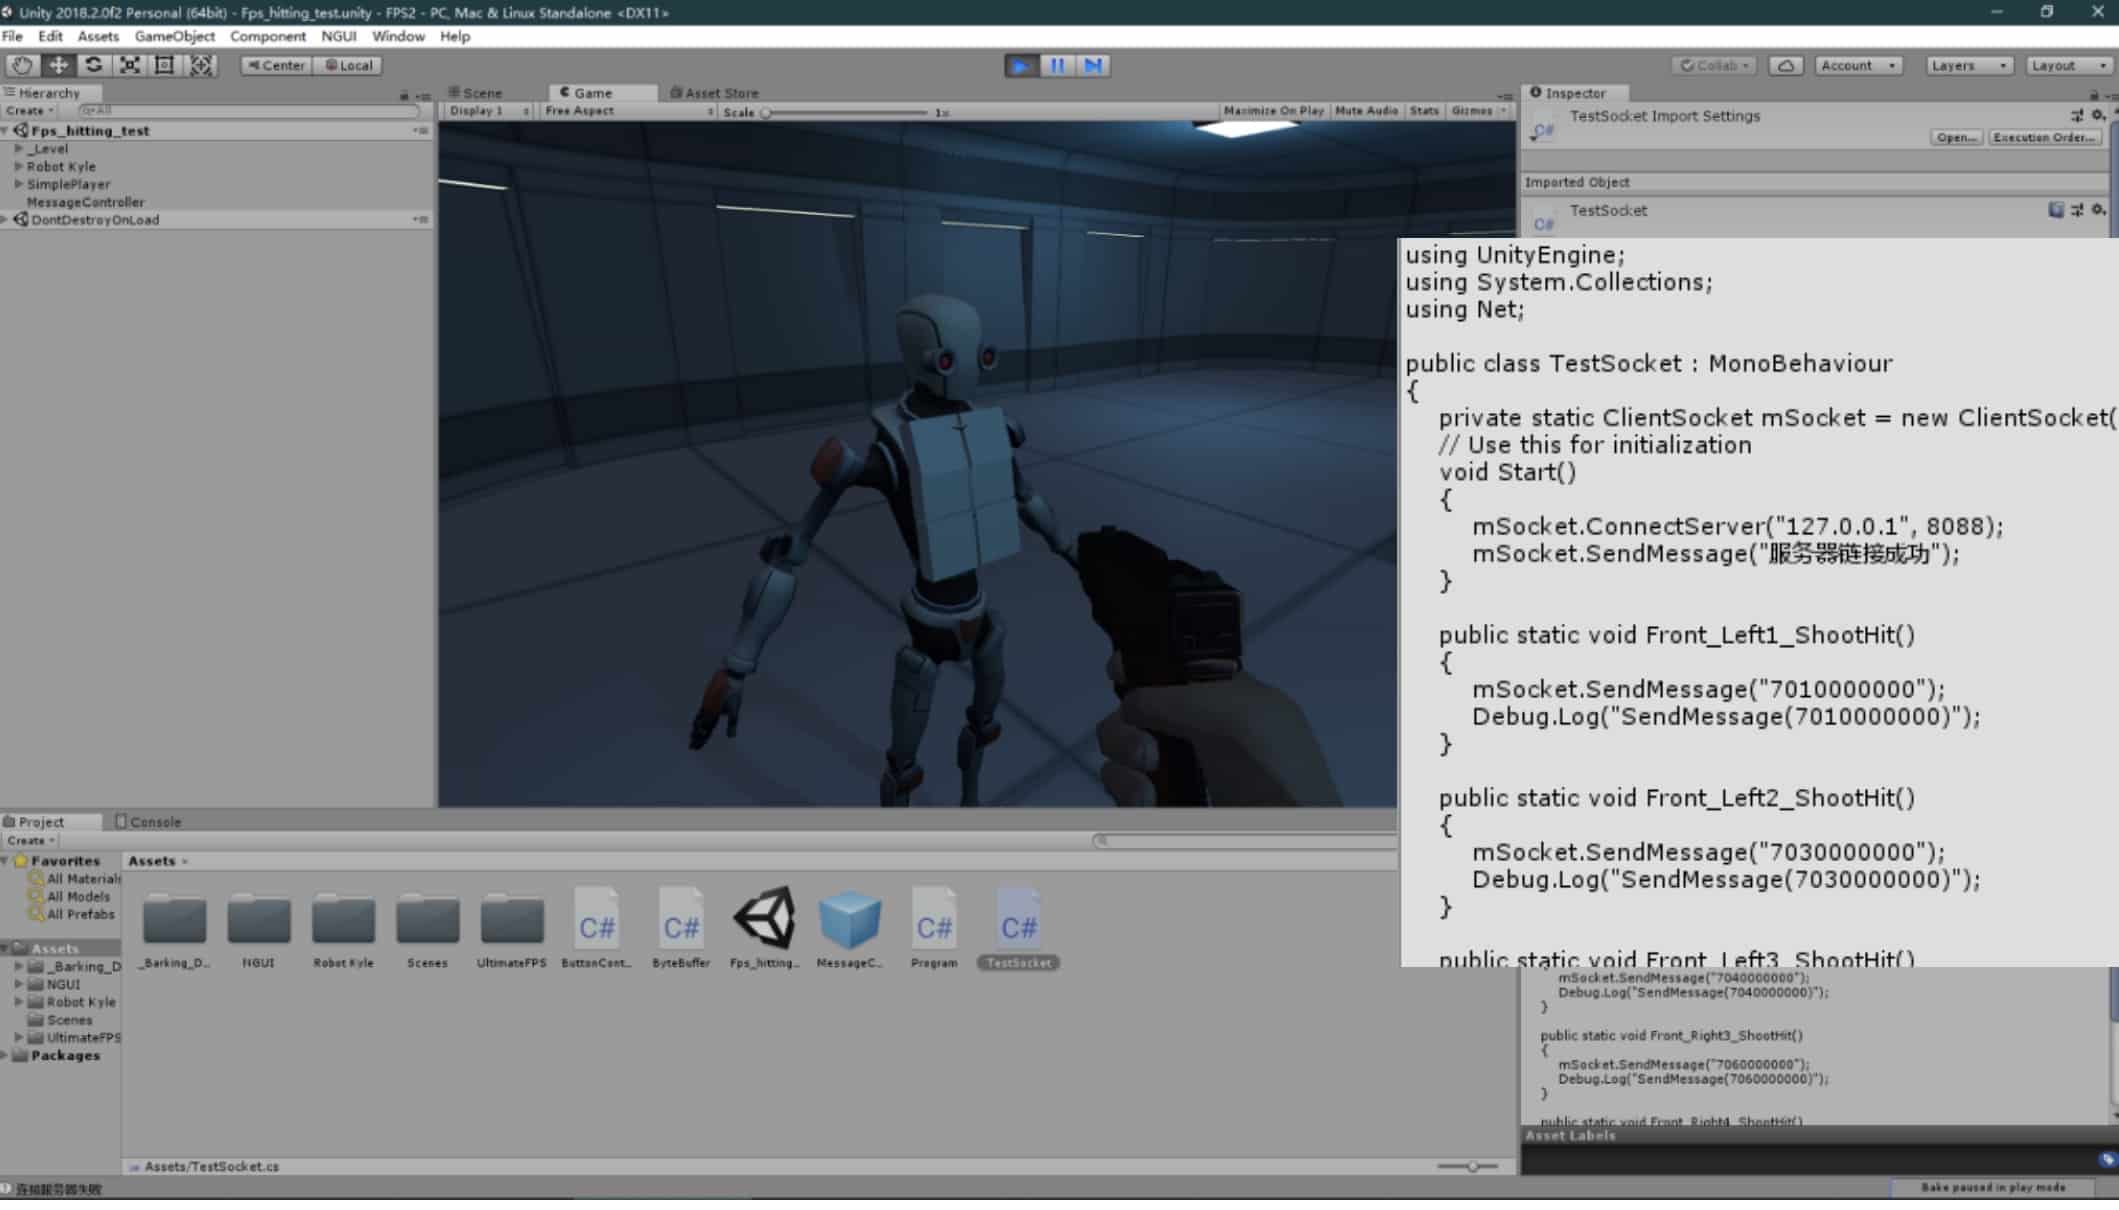Select the combined Transform tool
The height and width of the screenshot is (1210, 2119).
(x=201, y=65)
